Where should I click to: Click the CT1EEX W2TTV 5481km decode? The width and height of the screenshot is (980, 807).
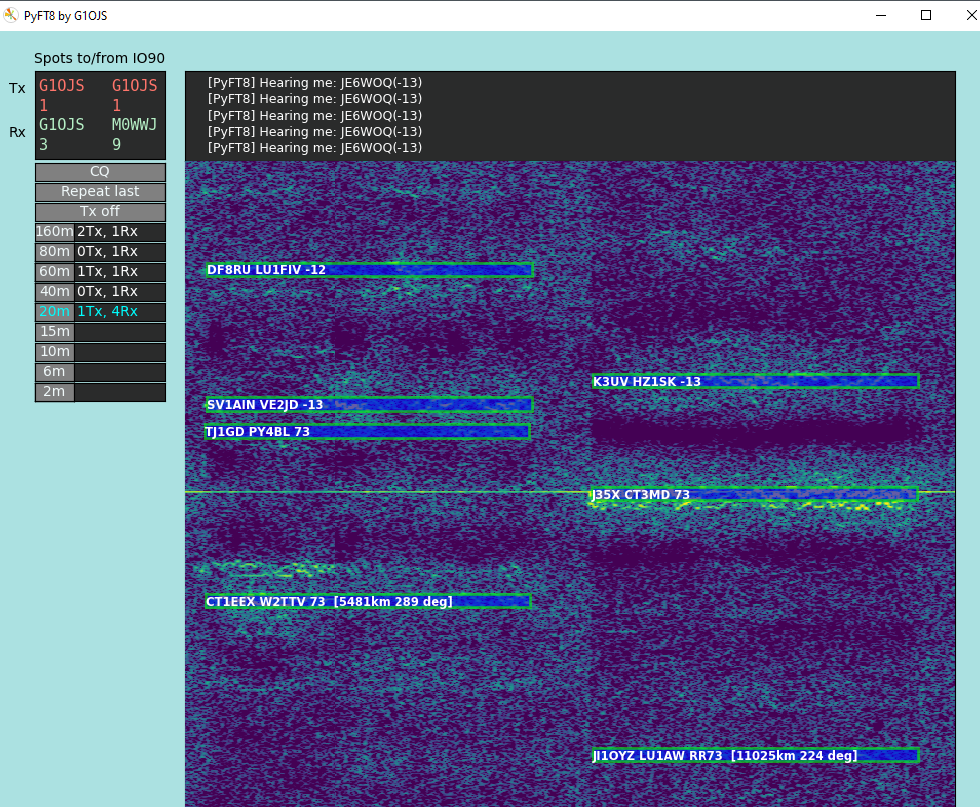[x=368, y=601]
